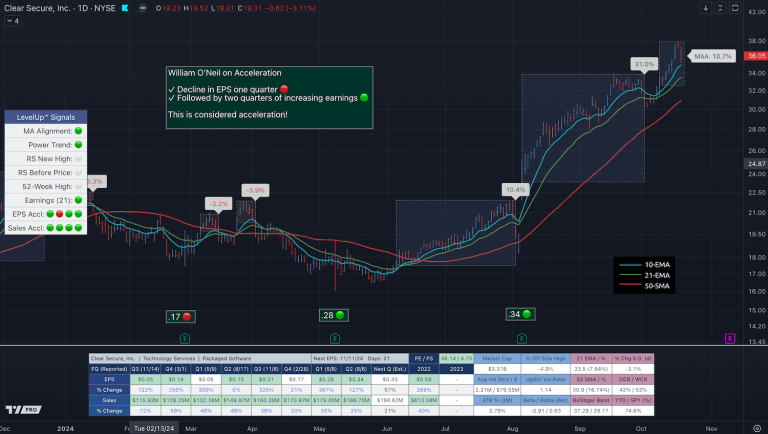Viewport: 768px width, 434px height.
Task: Click the cyan 10-EMA legend line swatch
Action: click(x=631, y=265)
